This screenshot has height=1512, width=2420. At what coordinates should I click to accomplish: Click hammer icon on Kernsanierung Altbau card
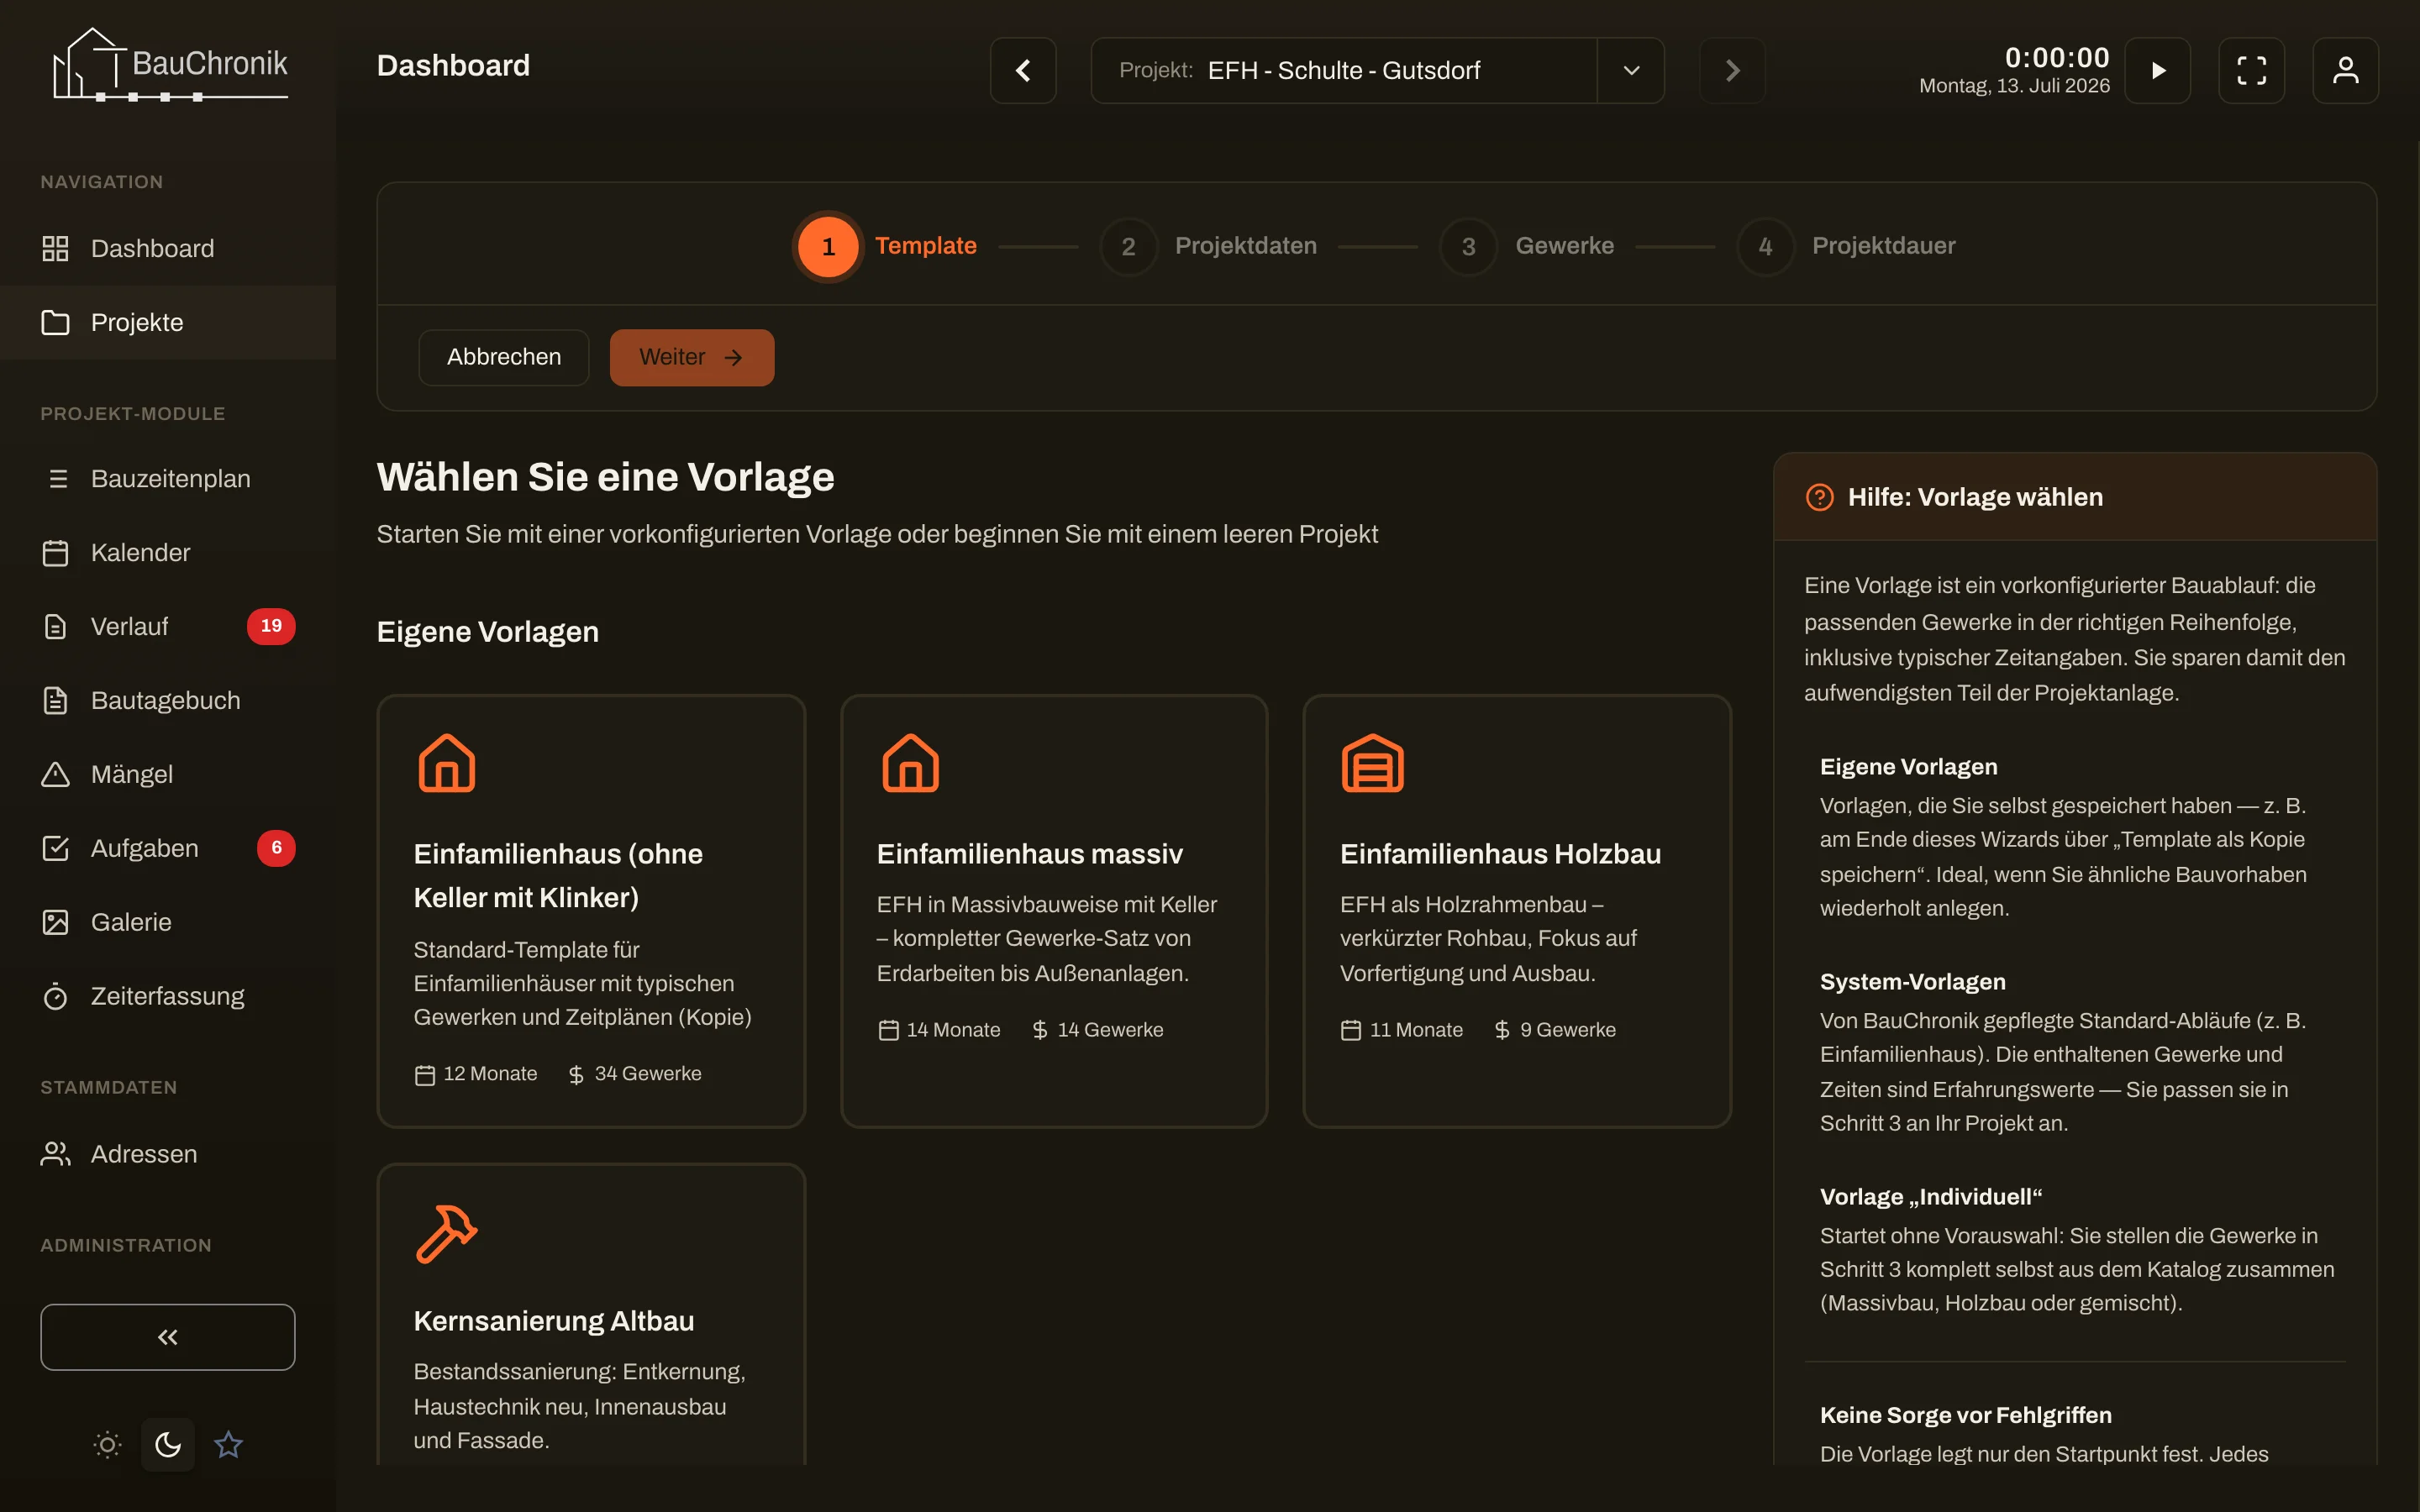(x=446, y=1233)
